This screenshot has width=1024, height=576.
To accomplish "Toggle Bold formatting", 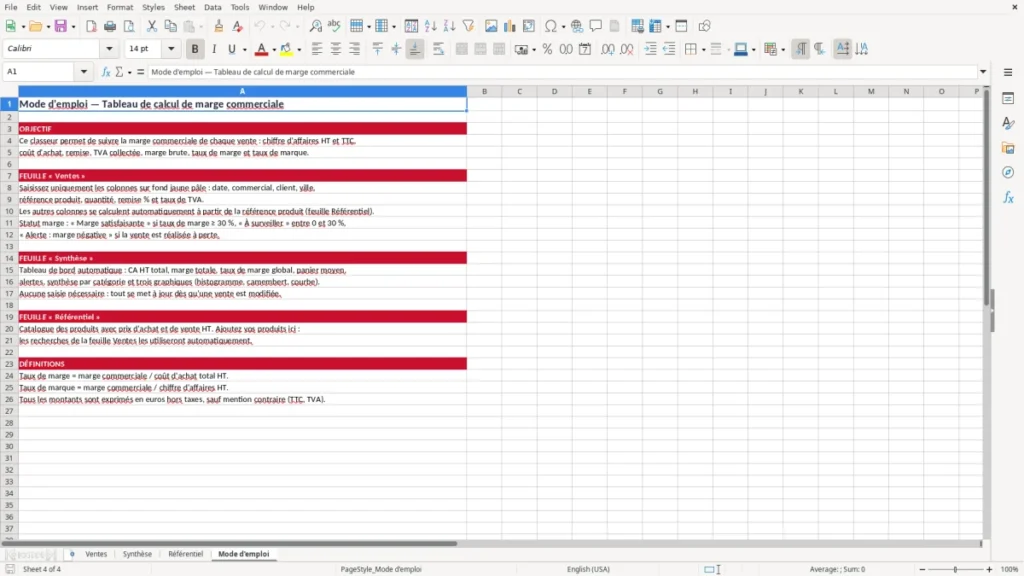I will 195,49.
